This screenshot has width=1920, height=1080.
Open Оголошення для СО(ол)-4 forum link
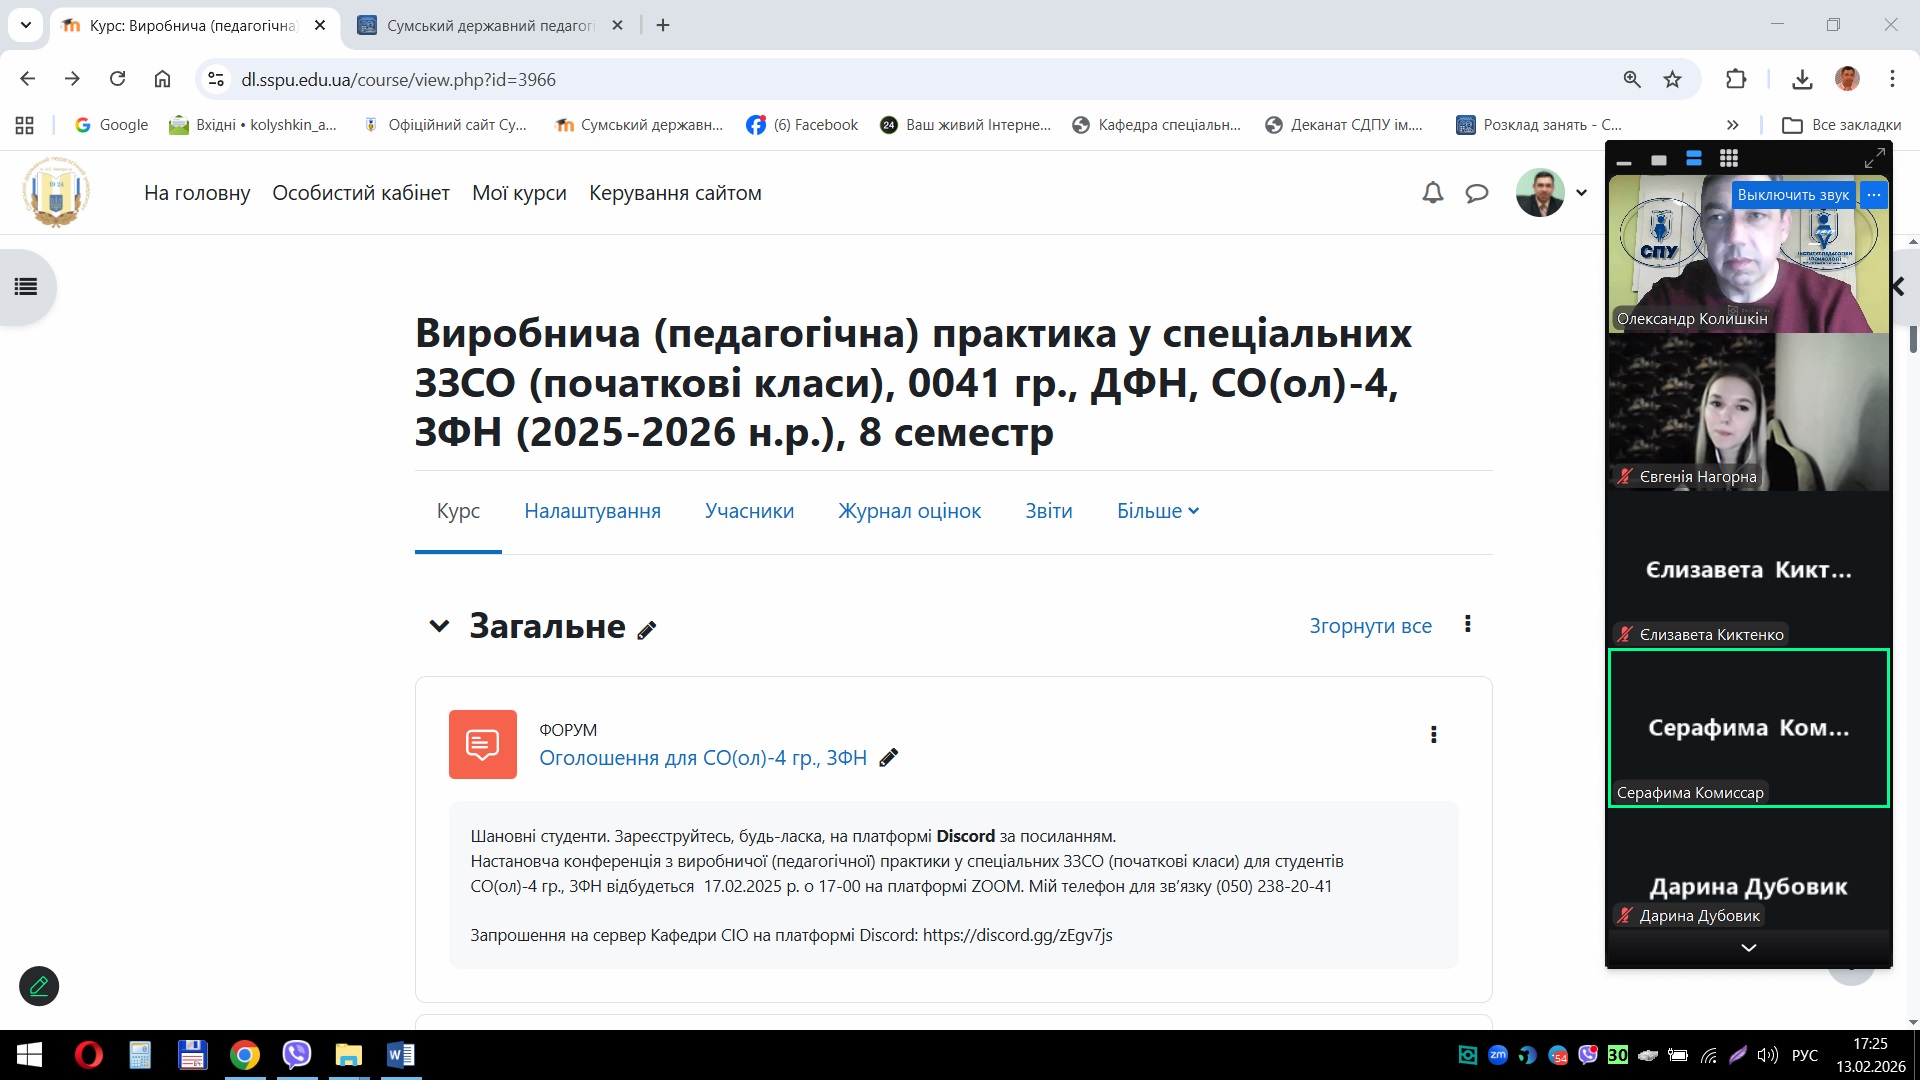pyautogui.click(x=702, y=758)
